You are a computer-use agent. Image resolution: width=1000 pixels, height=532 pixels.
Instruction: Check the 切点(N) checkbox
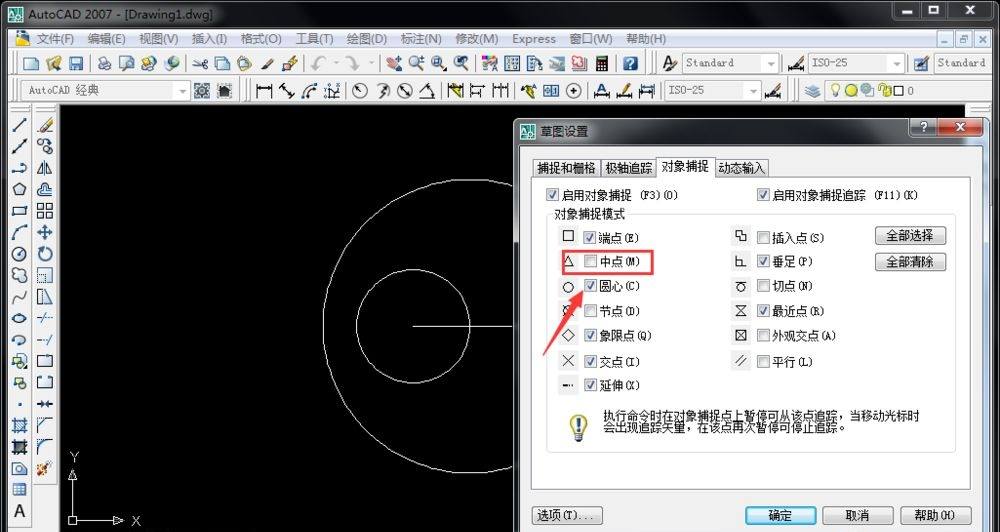(763, 286)
